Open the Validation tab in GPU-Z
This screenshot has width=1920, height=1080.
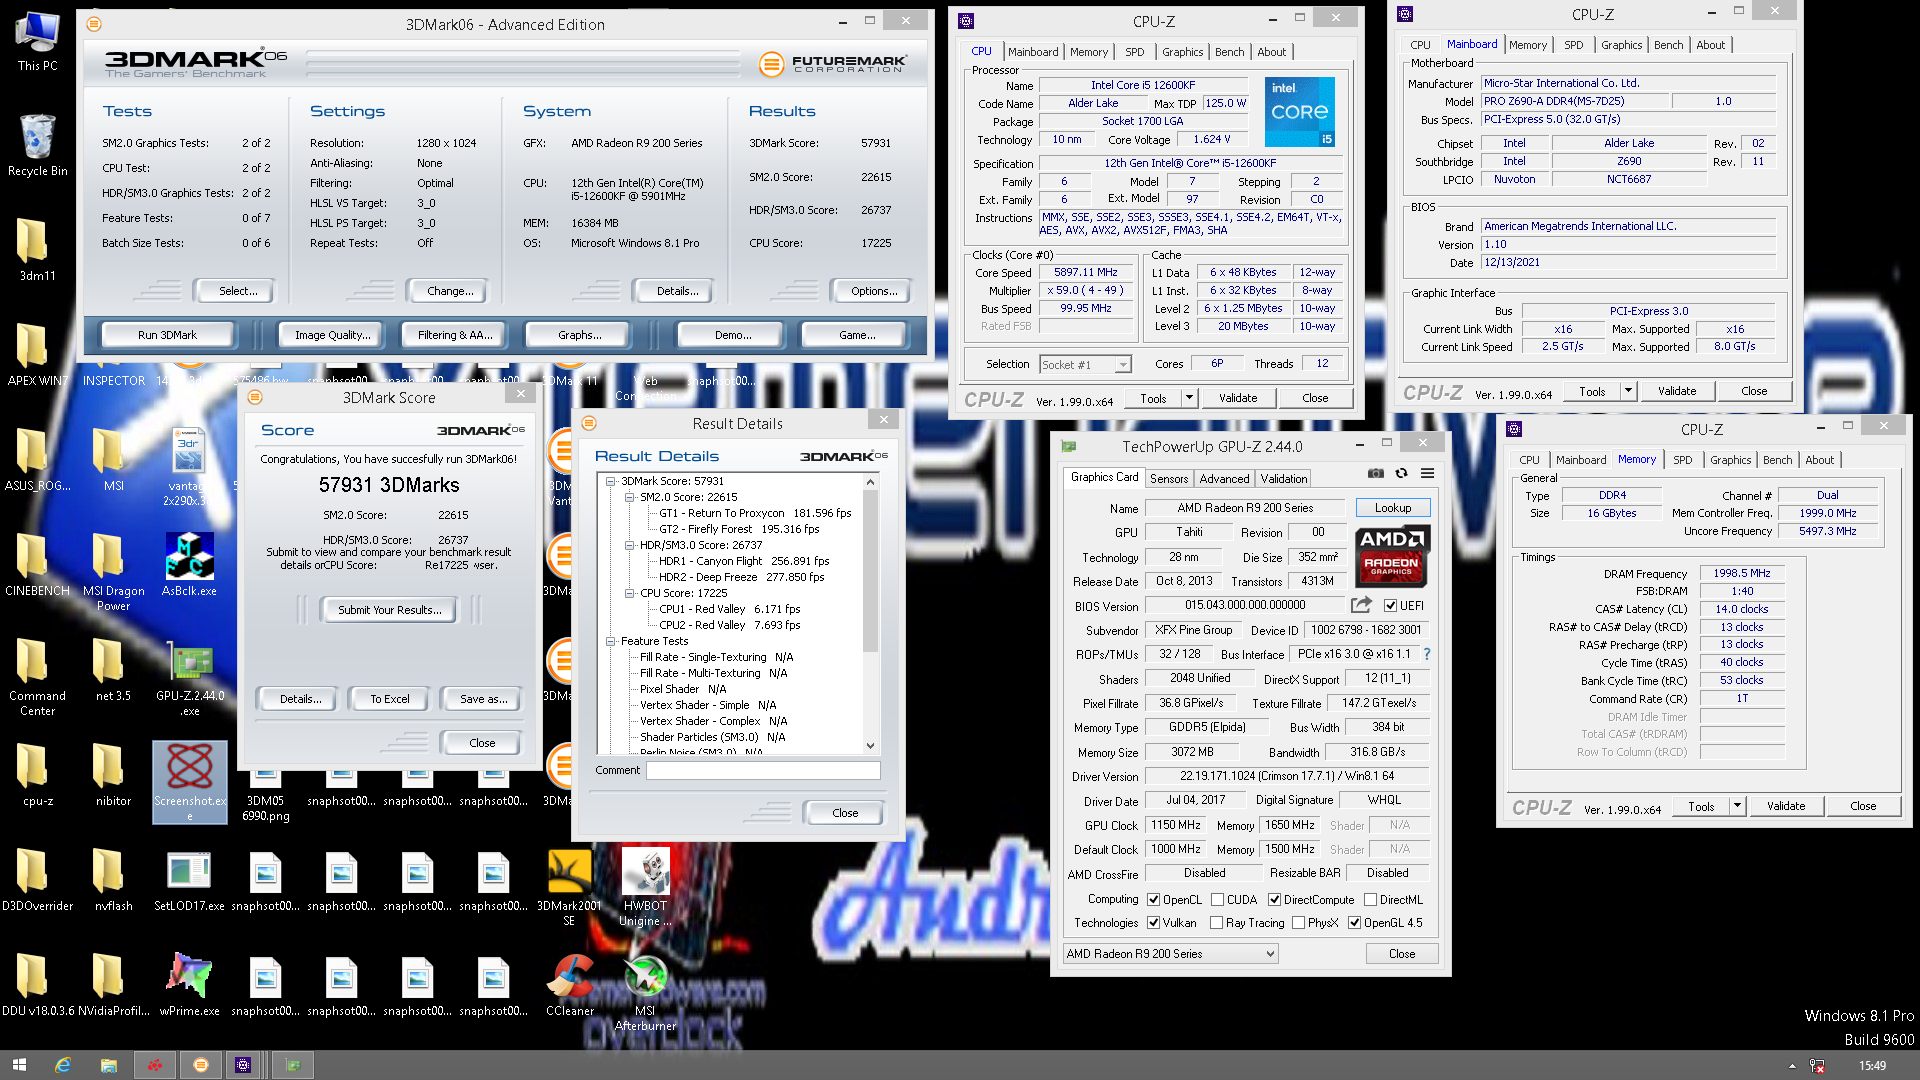pos(1283,479)
